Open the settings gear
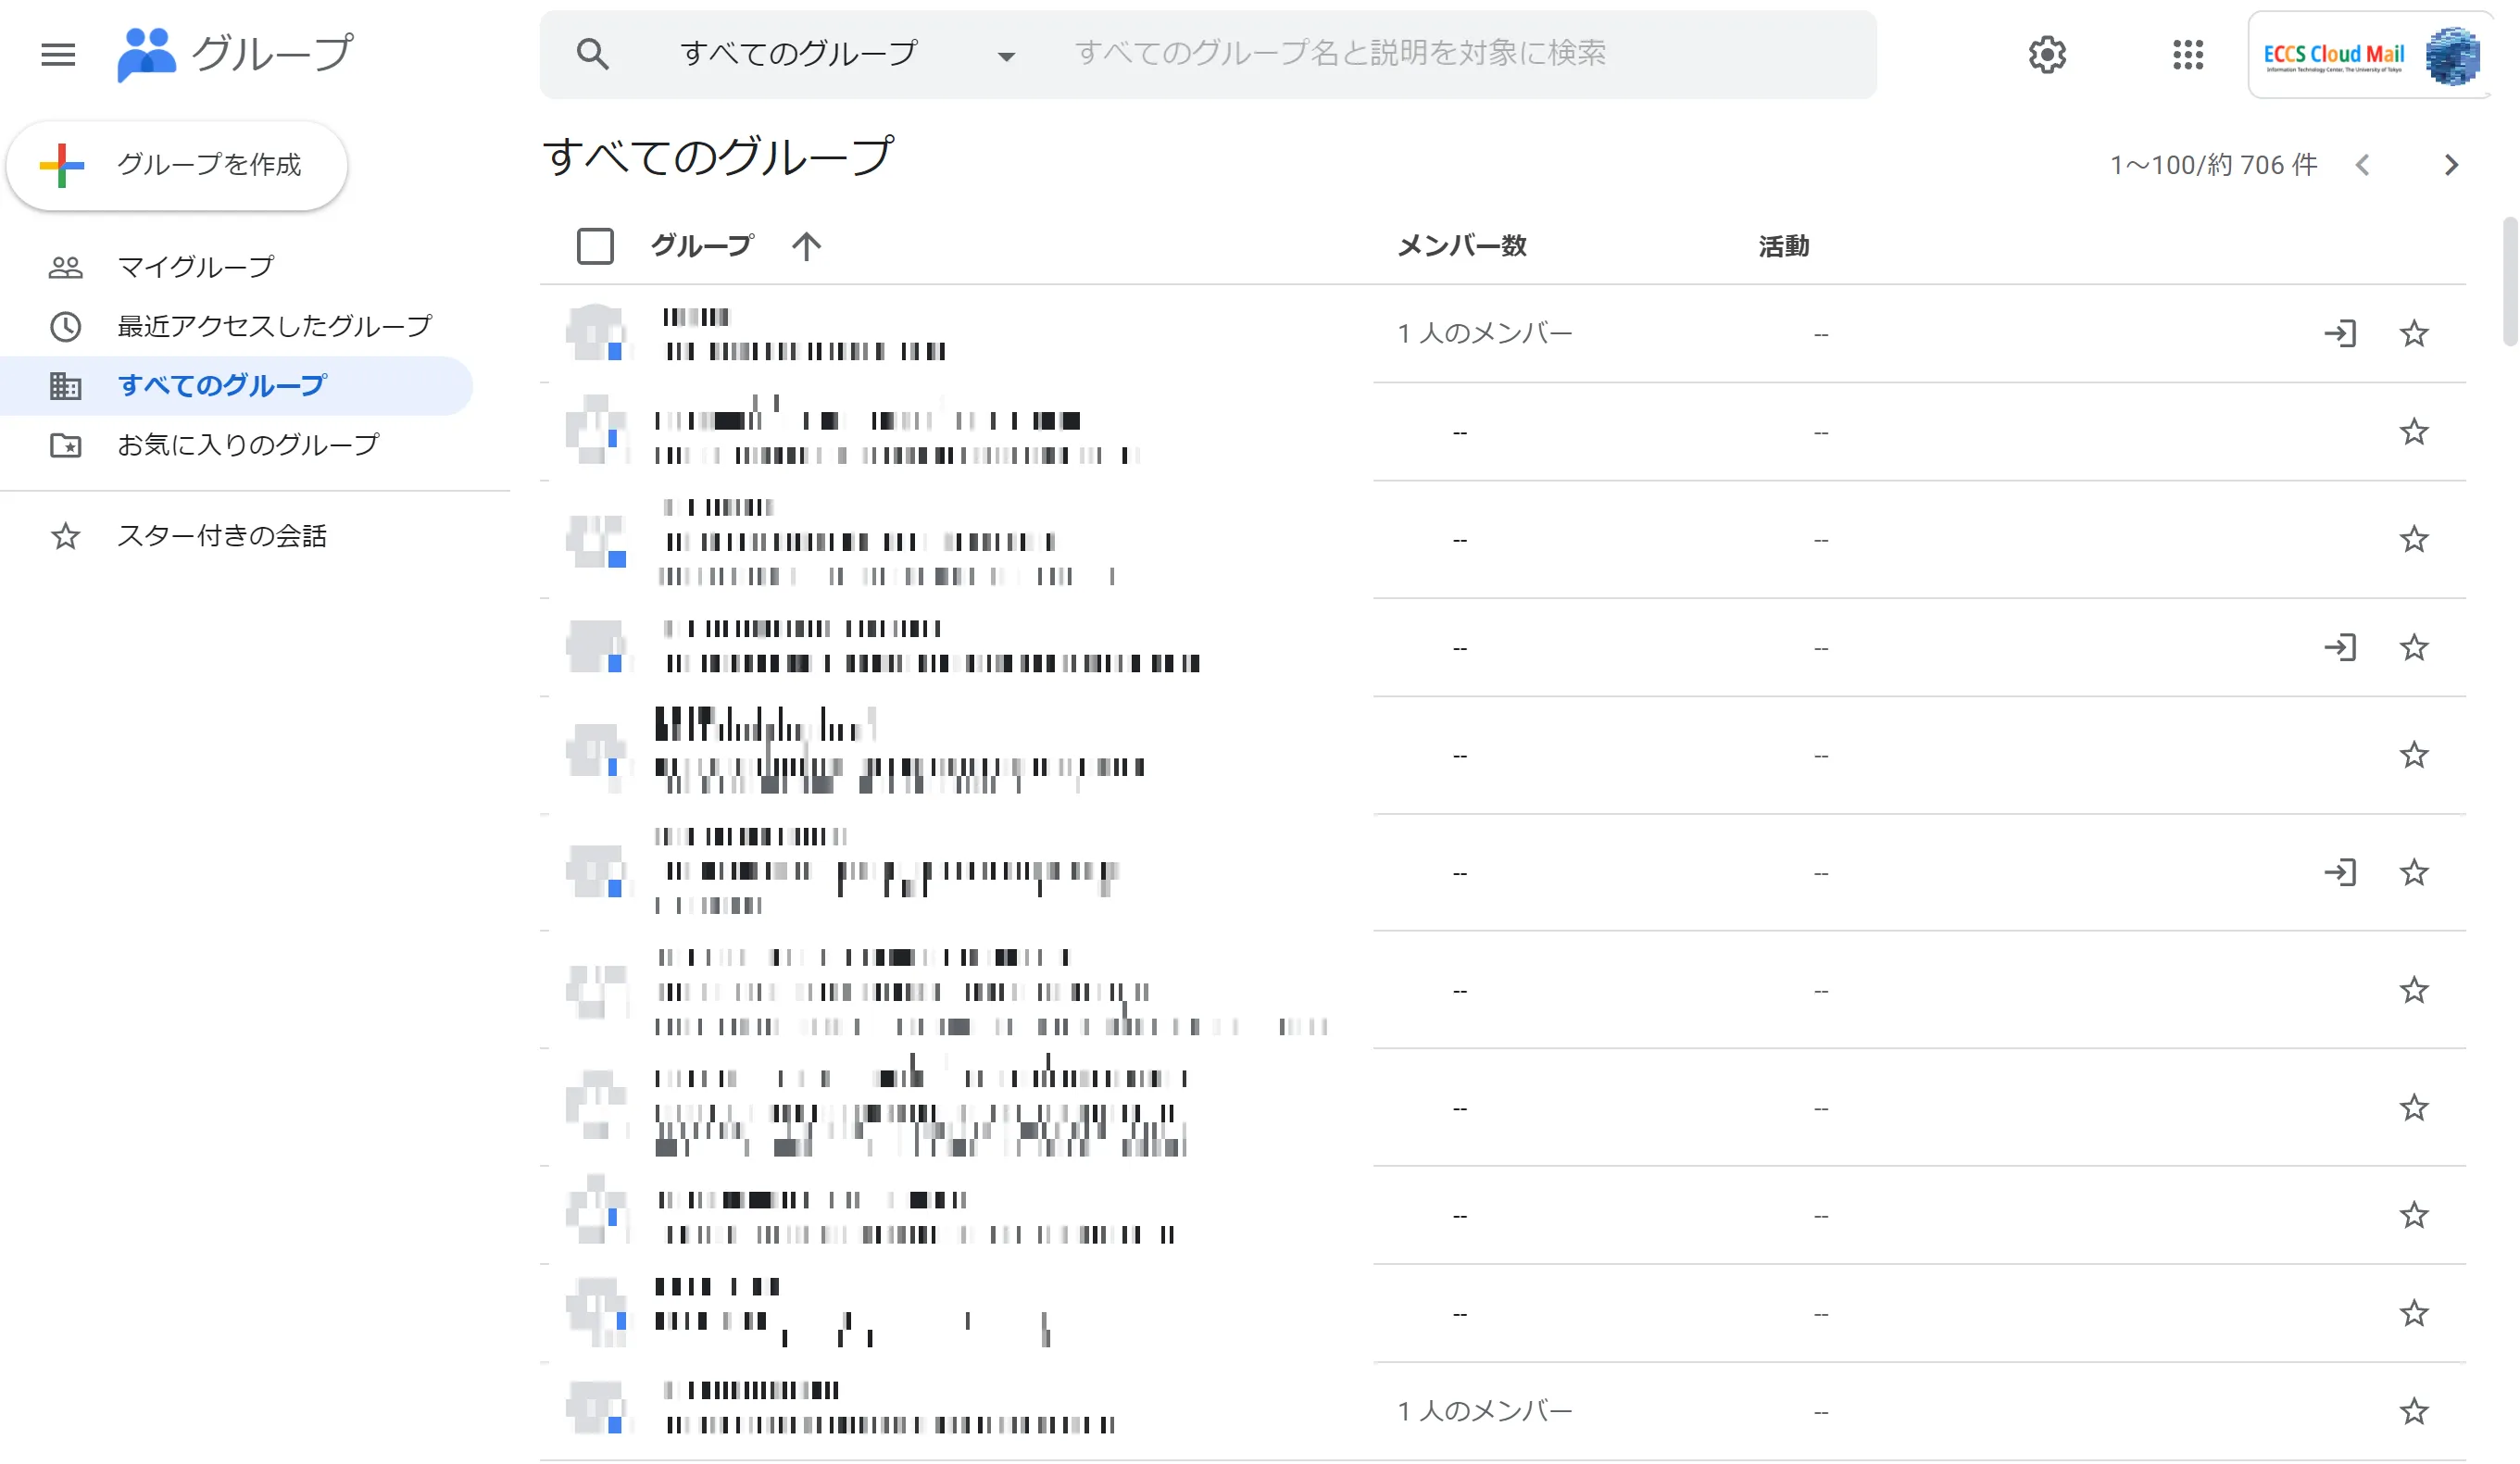 pos(2047,54)
